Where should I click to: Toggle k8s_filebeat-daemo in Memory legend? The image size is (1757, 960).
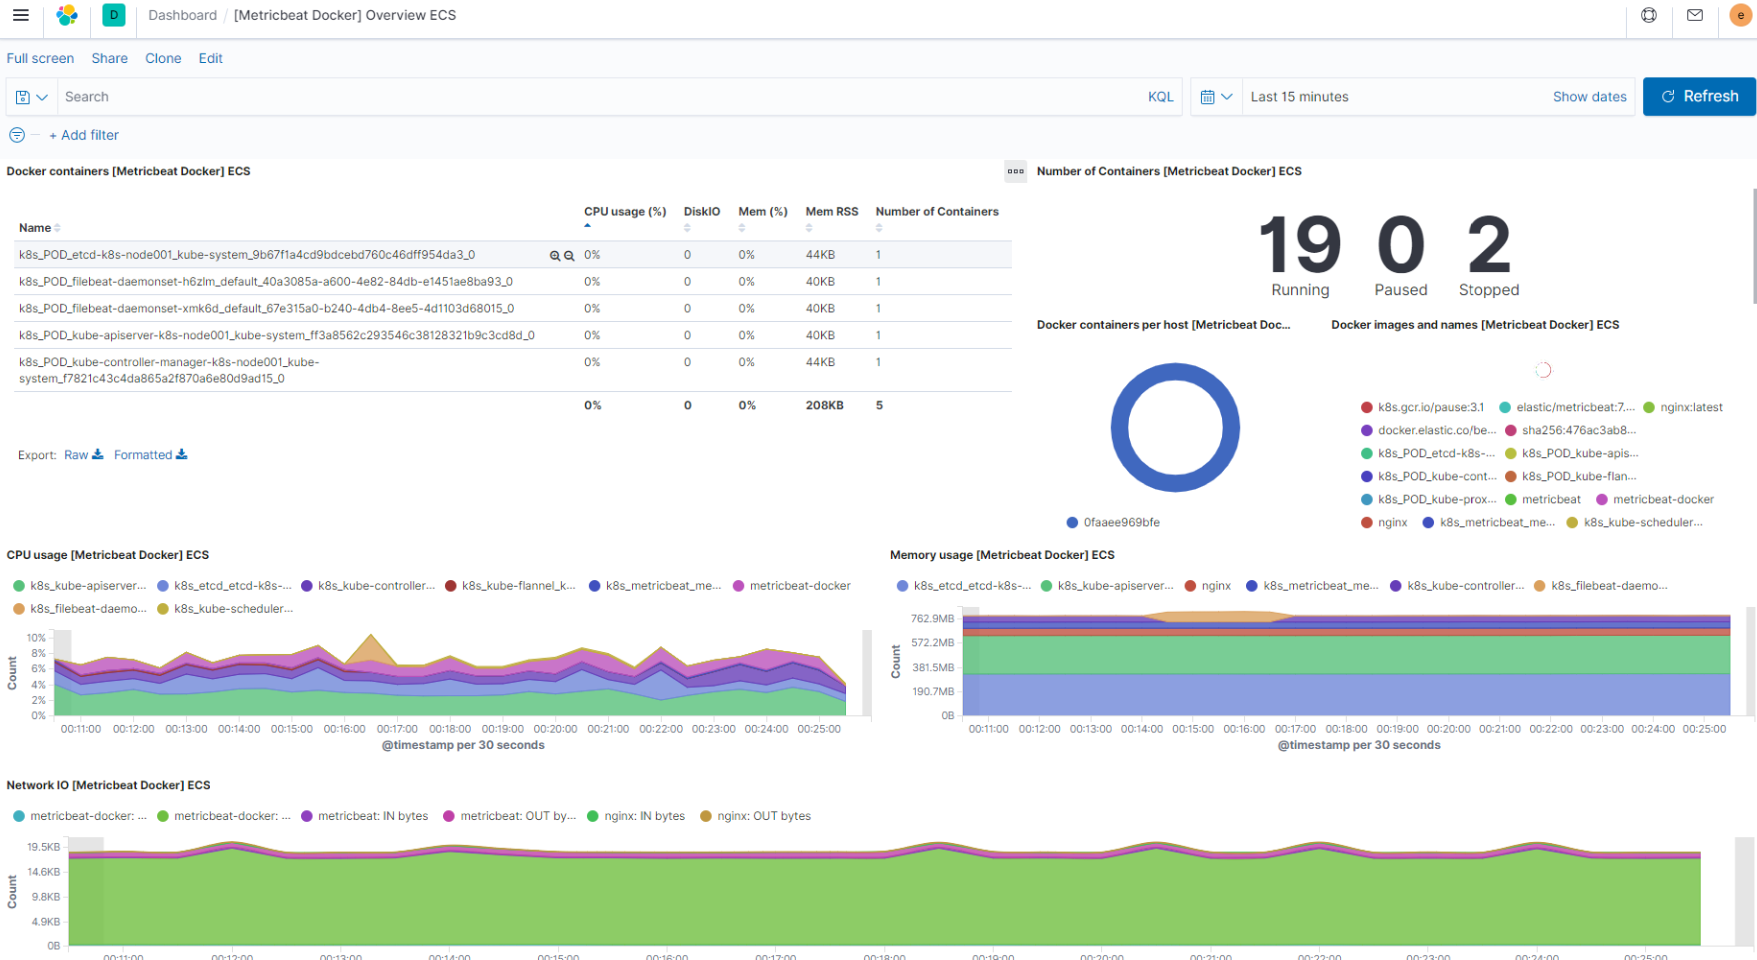(x=1600, y=586)
